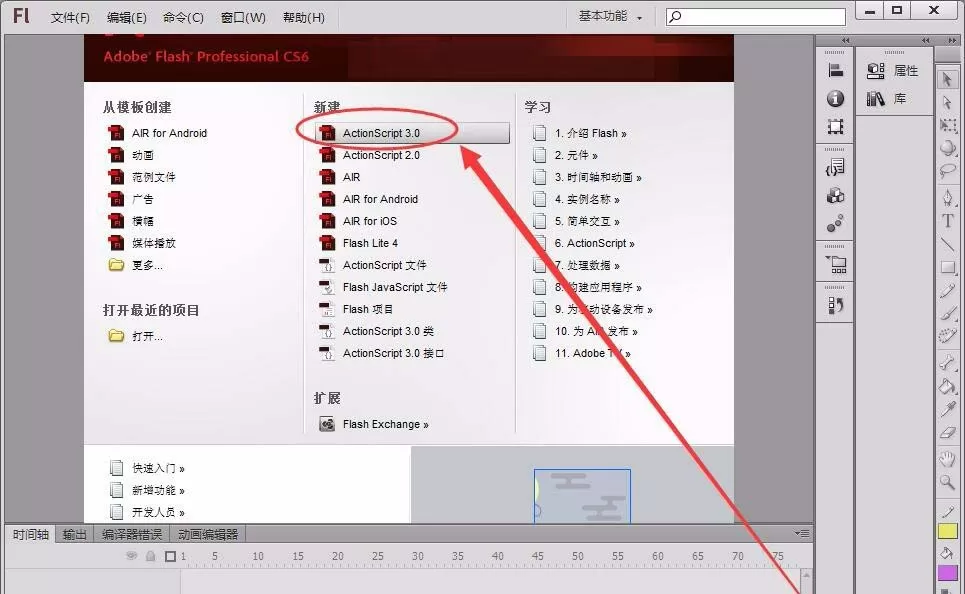Toggle the timeline lock-all-layers icon

click(x=150, y=556)
